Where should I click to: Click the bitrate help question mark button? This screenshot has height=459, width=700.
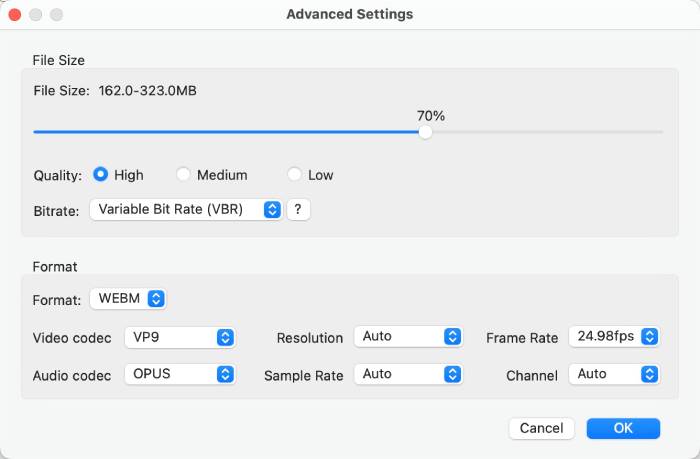click(298, 210)
